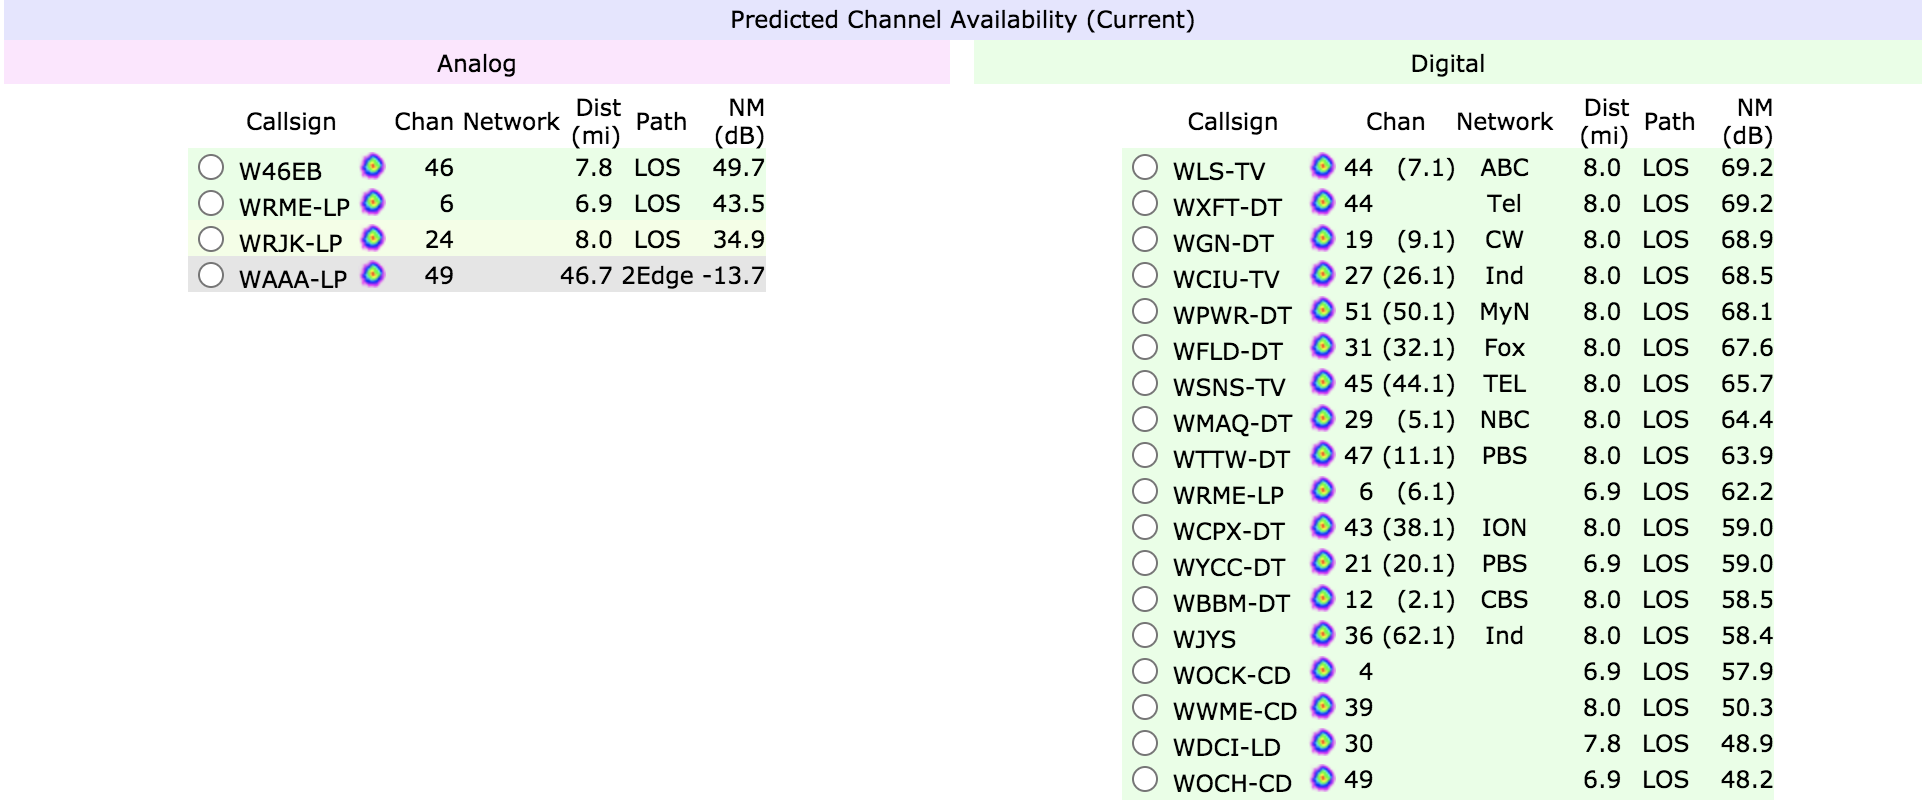Open the coverage map icon for WDCI-LD
This screenshot has width=1924, height=800.
click(x=1323, y=741)
